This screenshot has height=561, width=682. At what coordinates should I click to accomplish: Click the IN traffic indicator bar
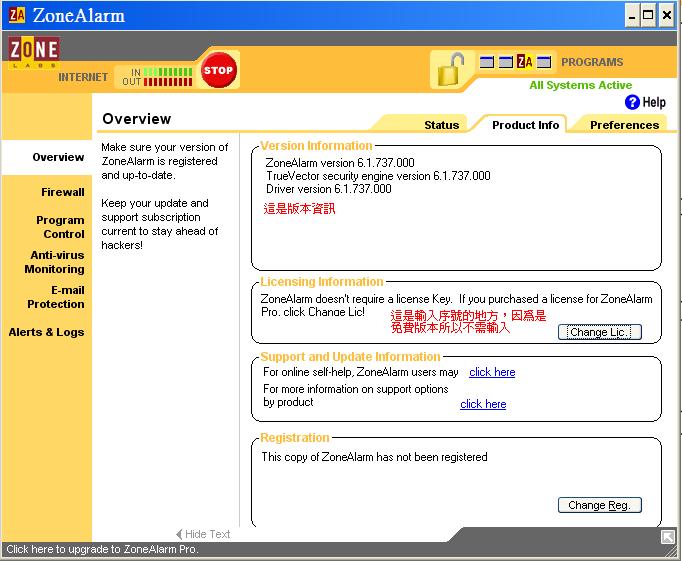[168, 72]
